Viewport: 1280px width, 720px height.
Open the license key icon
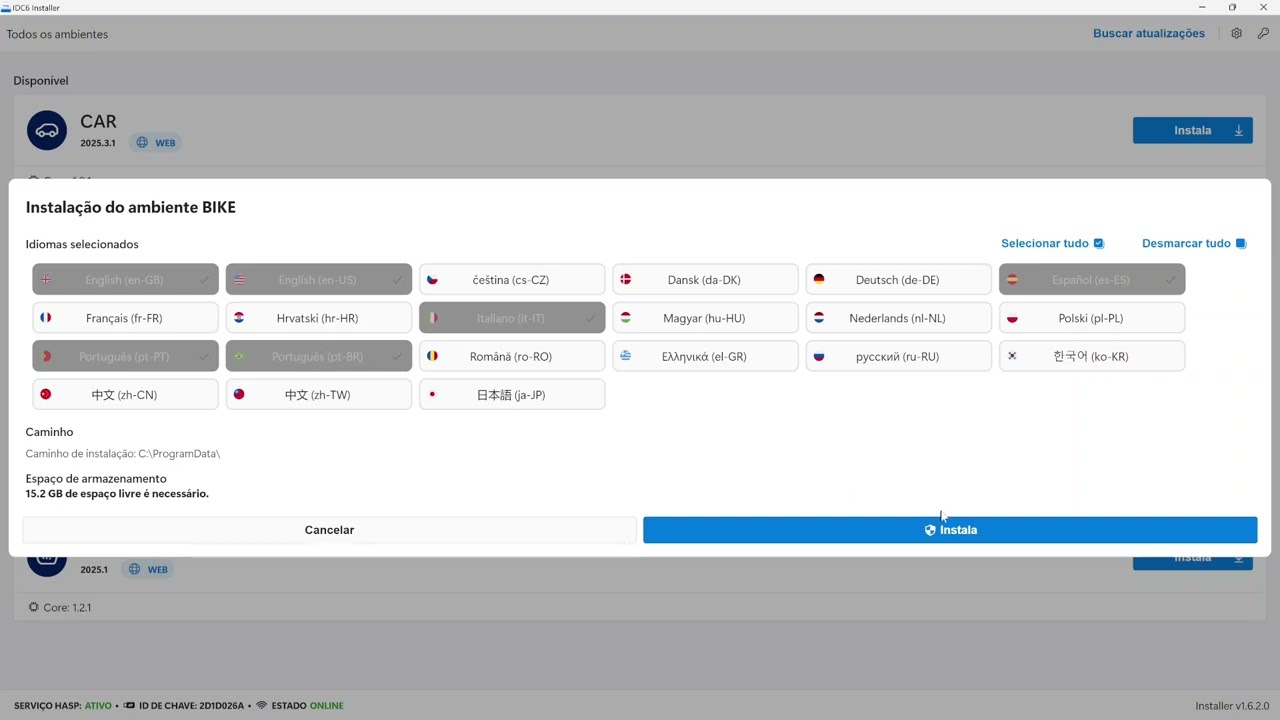1263,33
